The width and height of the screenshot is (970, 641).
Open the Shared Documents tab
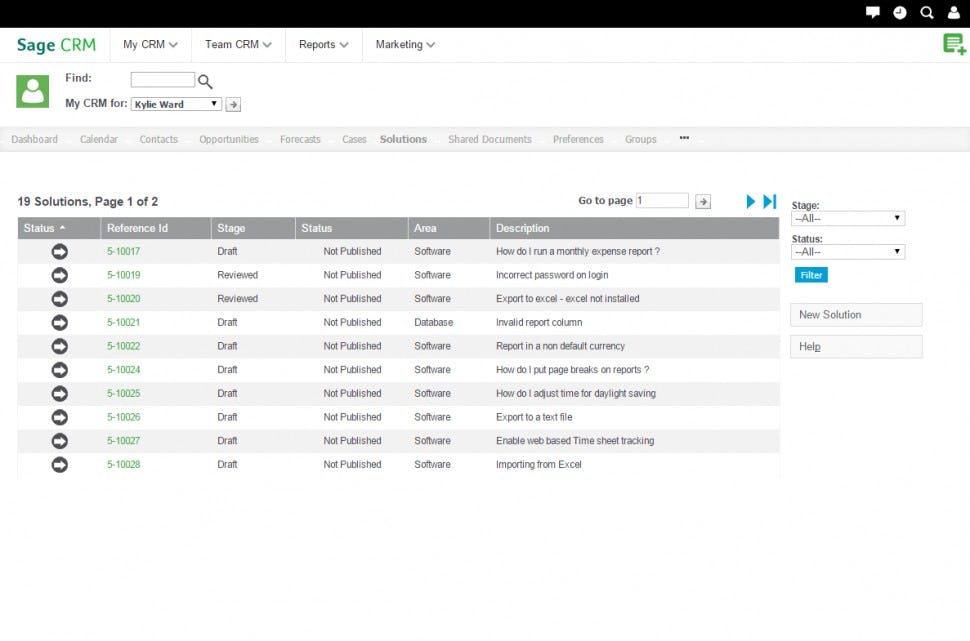[x=490, y=139]
